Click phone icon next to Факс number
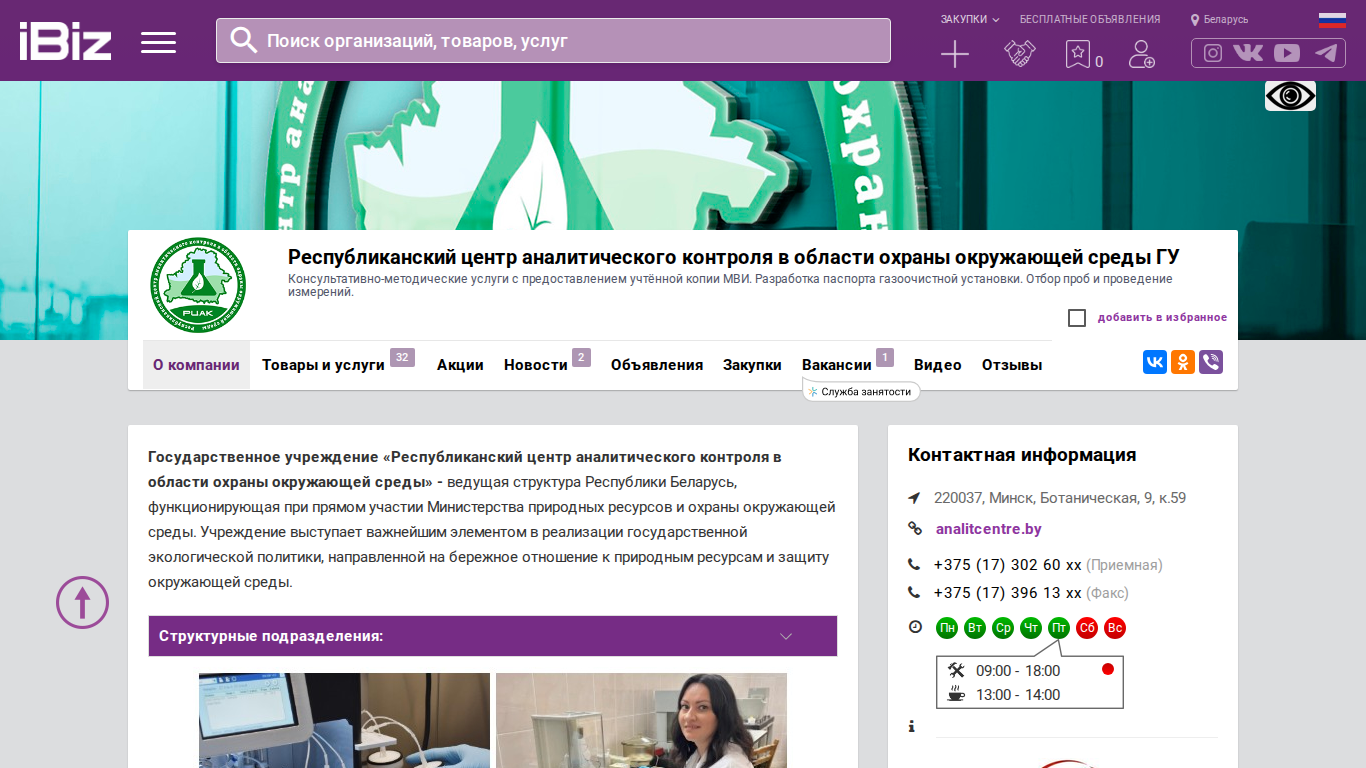The height and width of the screenshot is (768, 1366). [x=914, y=593]
